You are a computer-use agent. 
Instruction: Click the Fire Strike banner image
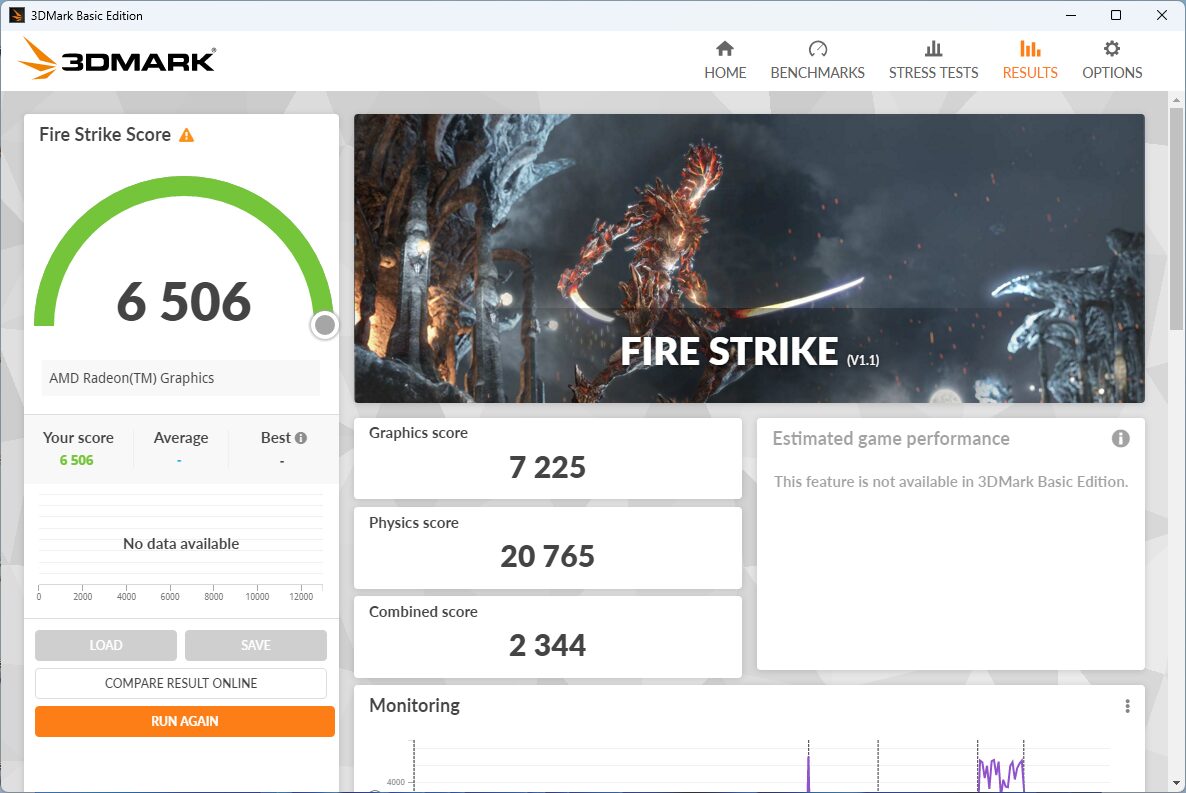749,258
